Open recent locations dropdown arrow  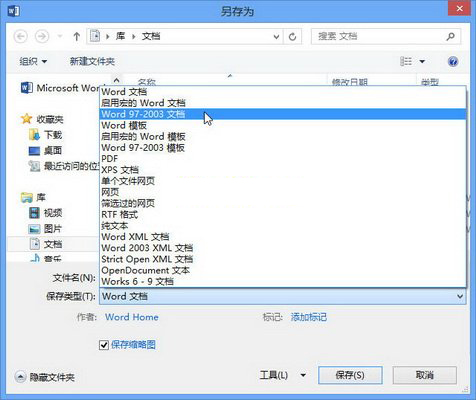(60, 36)
